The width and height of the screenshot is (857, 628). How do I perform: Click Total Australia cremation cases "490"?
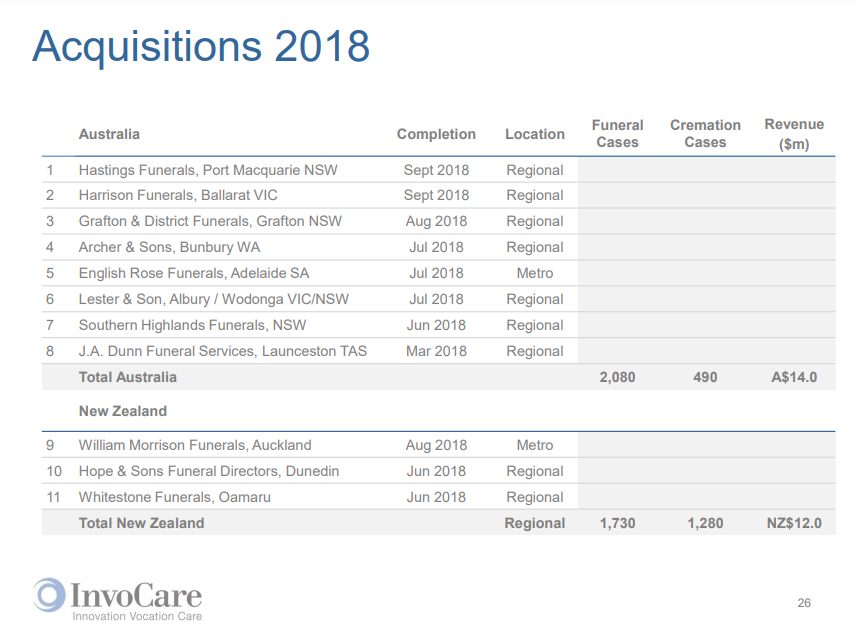[705, 377]
